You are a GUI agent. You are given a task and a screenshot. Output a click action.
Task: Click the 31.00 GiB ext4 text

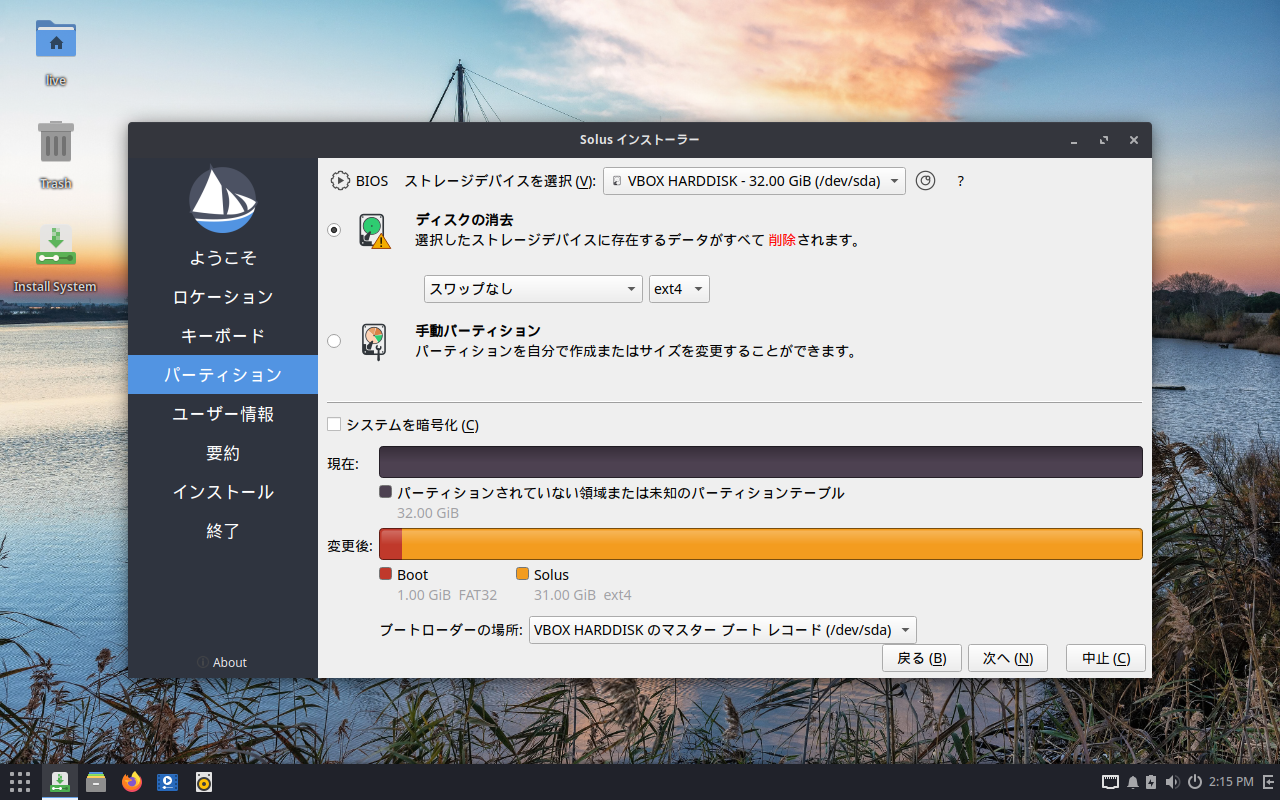tap(583, 595)
